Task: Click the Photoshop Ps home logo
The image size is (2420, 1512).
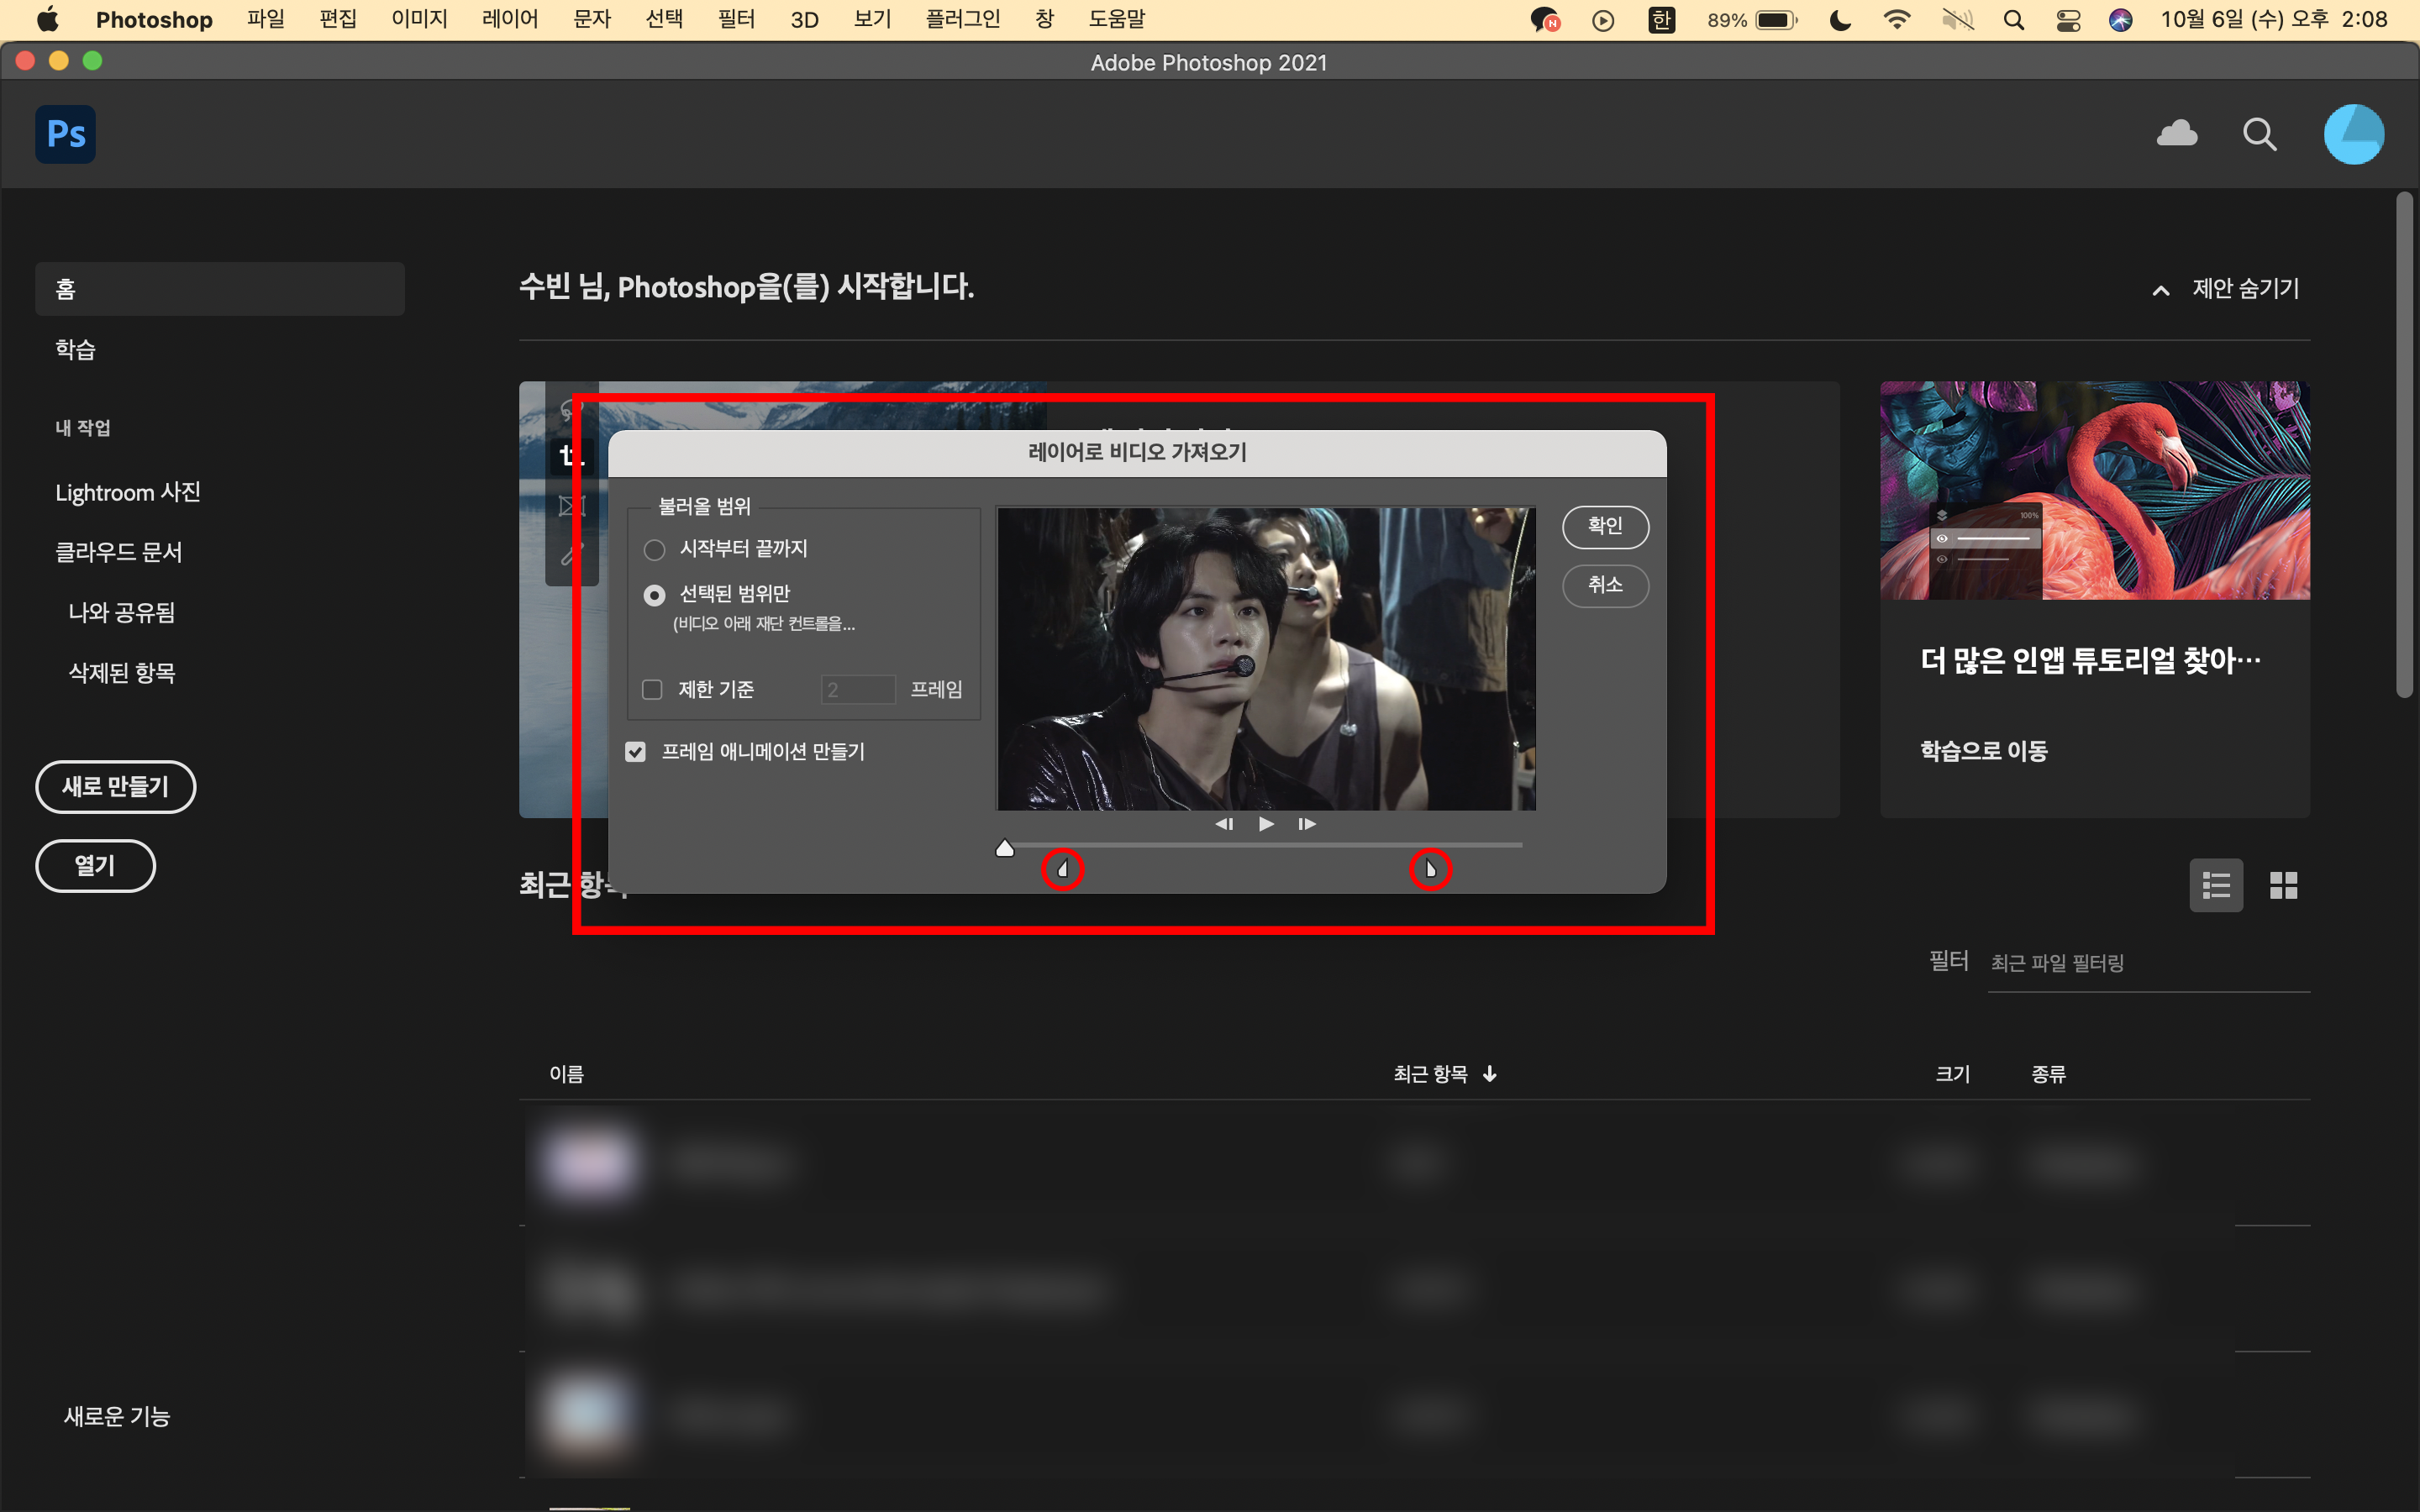Action: 66,134
